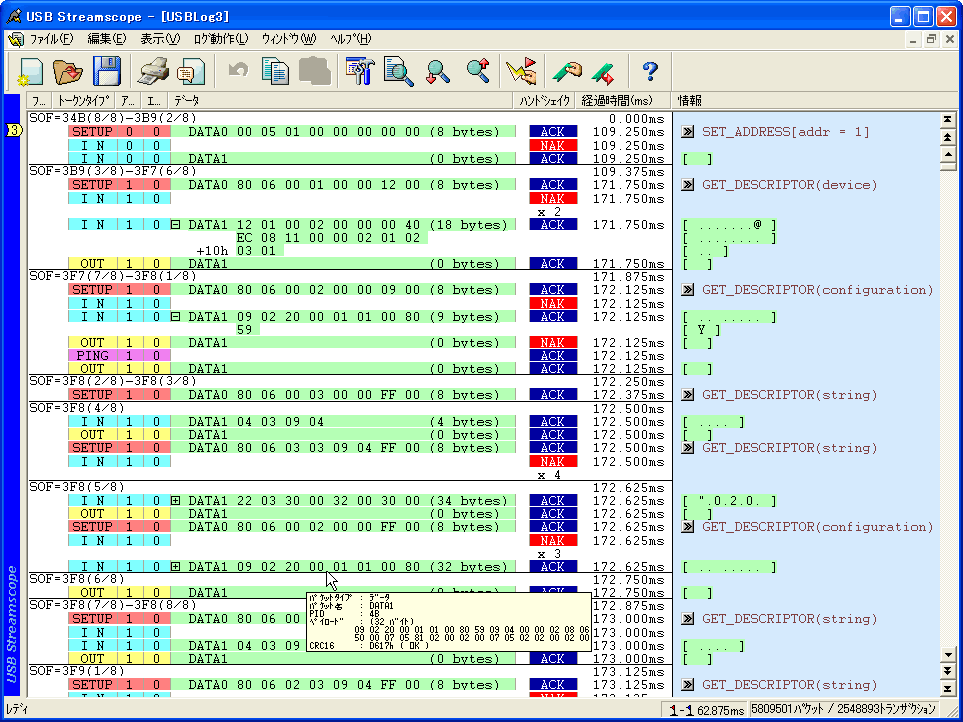
Task: Copy selection with the two-pages icon
Action: (x=275, y=71)
